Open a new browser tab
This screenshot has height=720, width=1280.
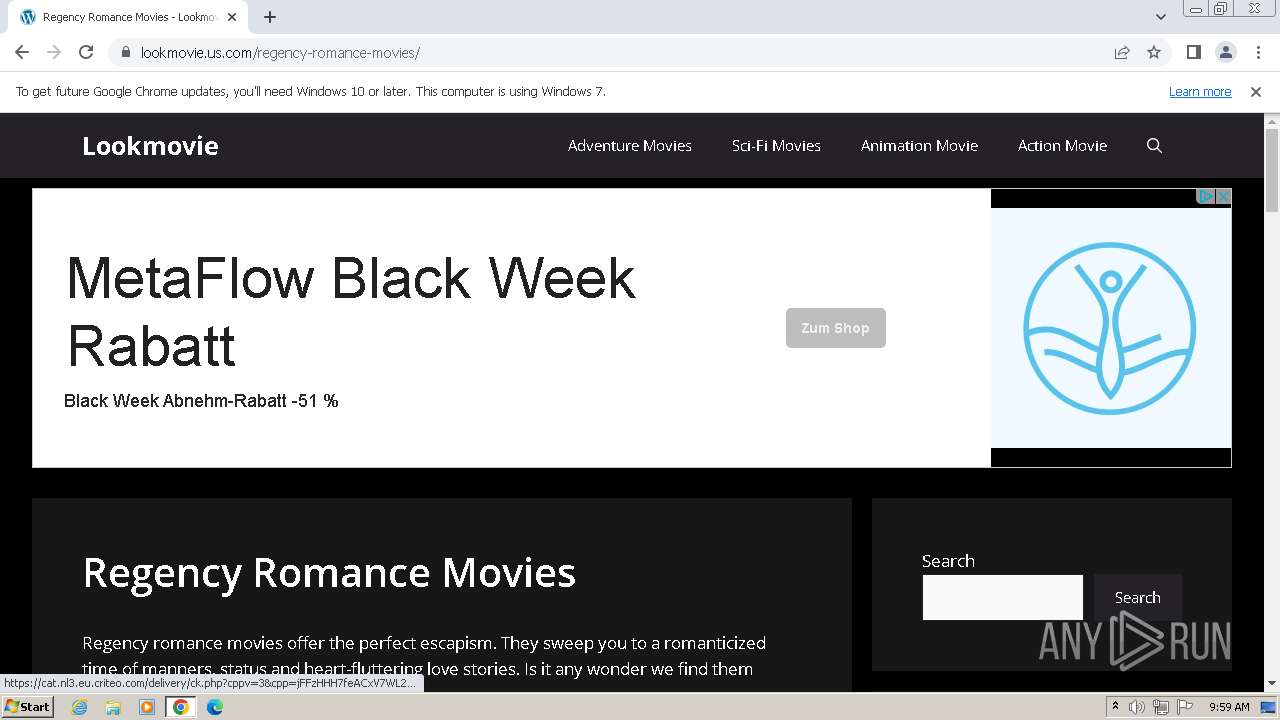pos(270,17)
